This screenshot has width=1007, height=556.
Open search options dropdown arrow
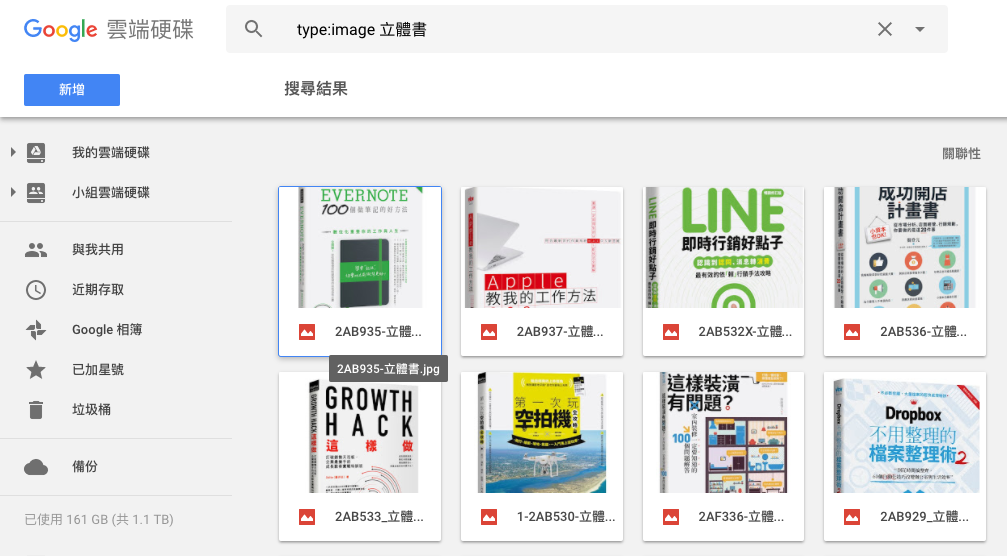click(x=920, y=30)
